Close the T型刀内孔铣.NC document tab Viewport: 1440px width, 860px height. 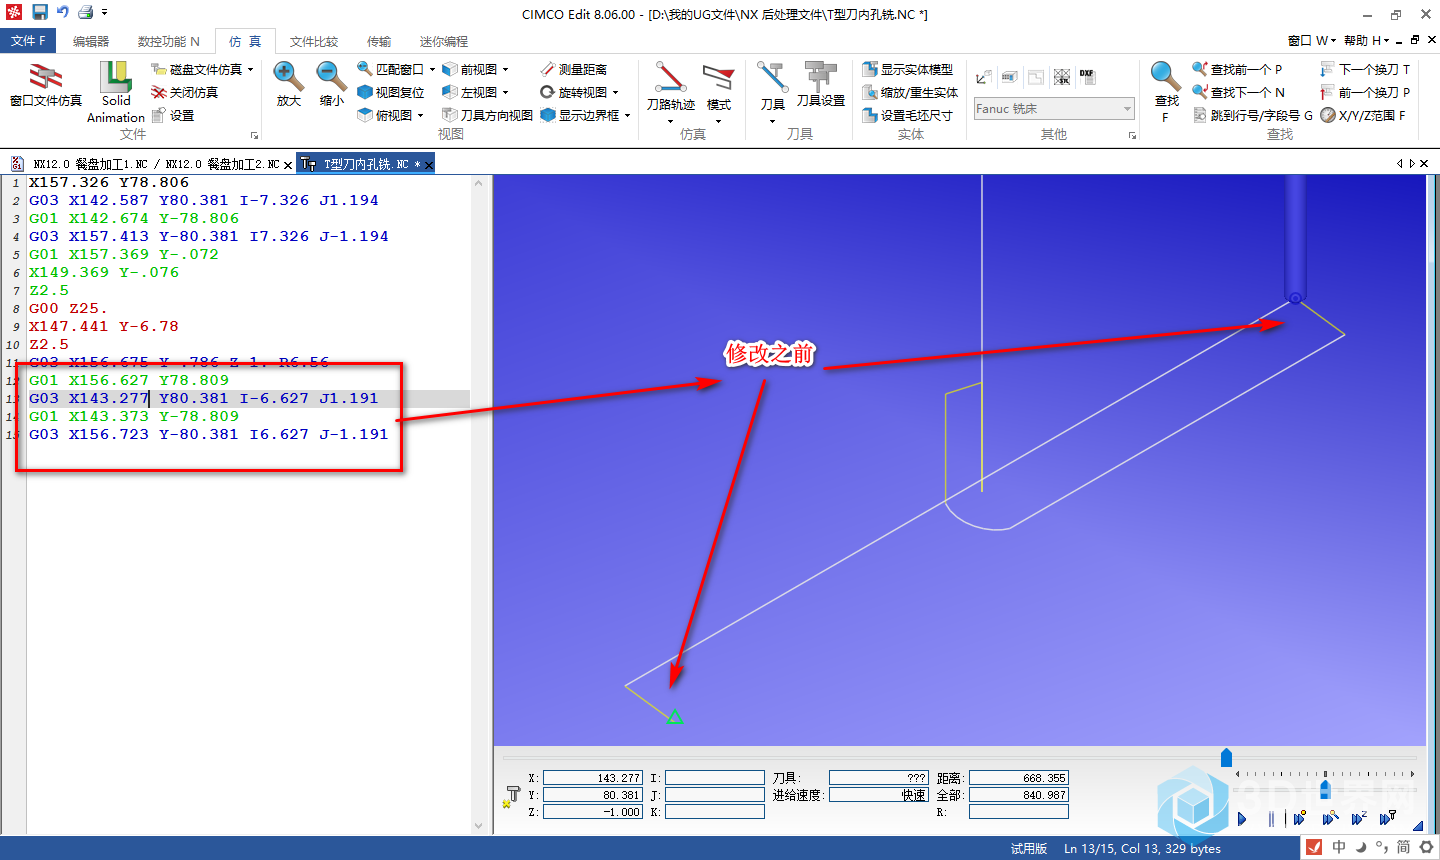429,165
